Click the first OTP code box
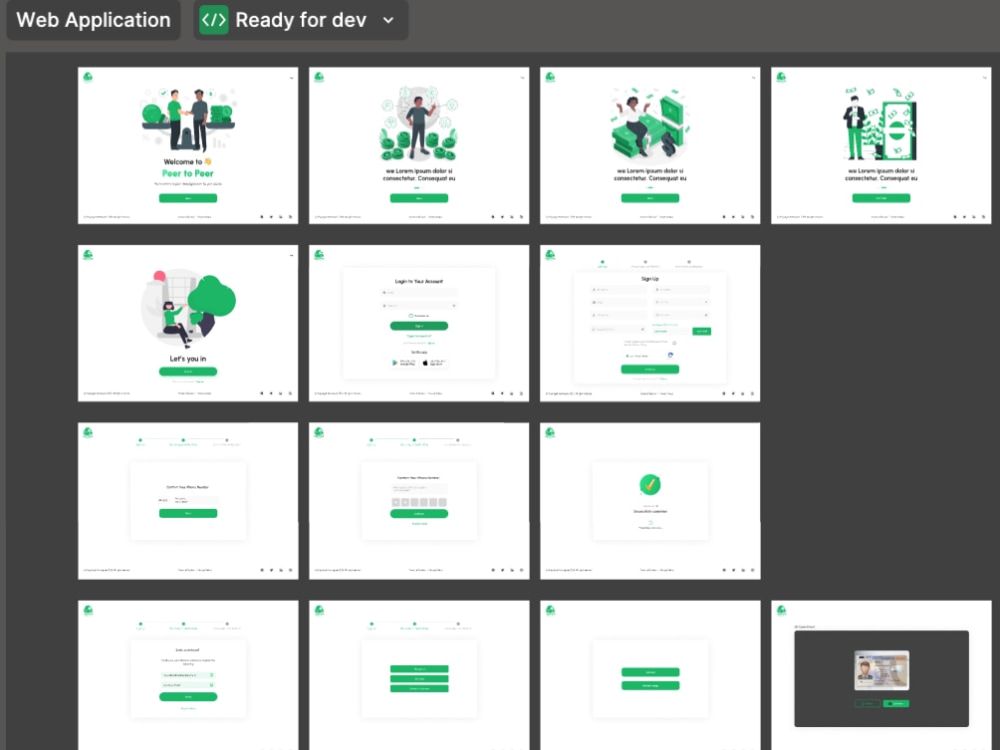Viewport: 1000px width, 750px height. (x=395, y=503)
